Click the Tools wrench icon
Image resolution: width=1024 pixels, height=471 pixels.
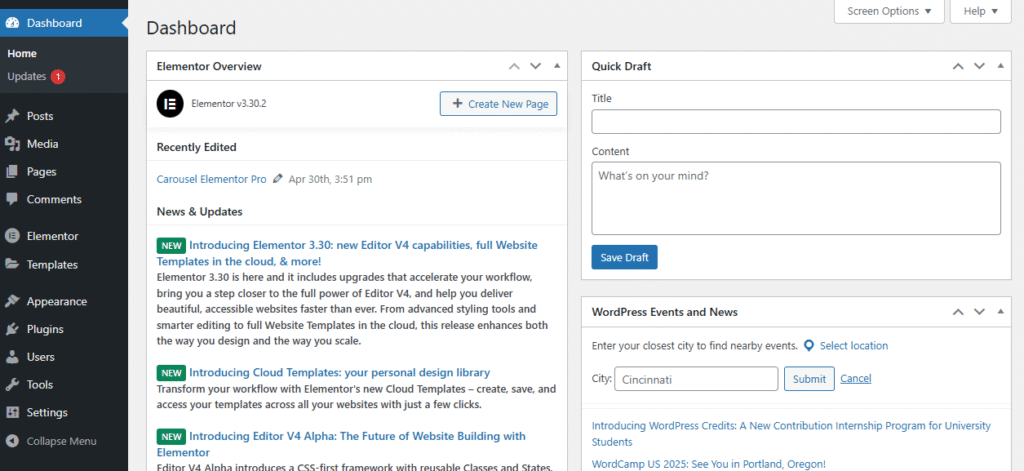click(12, 385)
